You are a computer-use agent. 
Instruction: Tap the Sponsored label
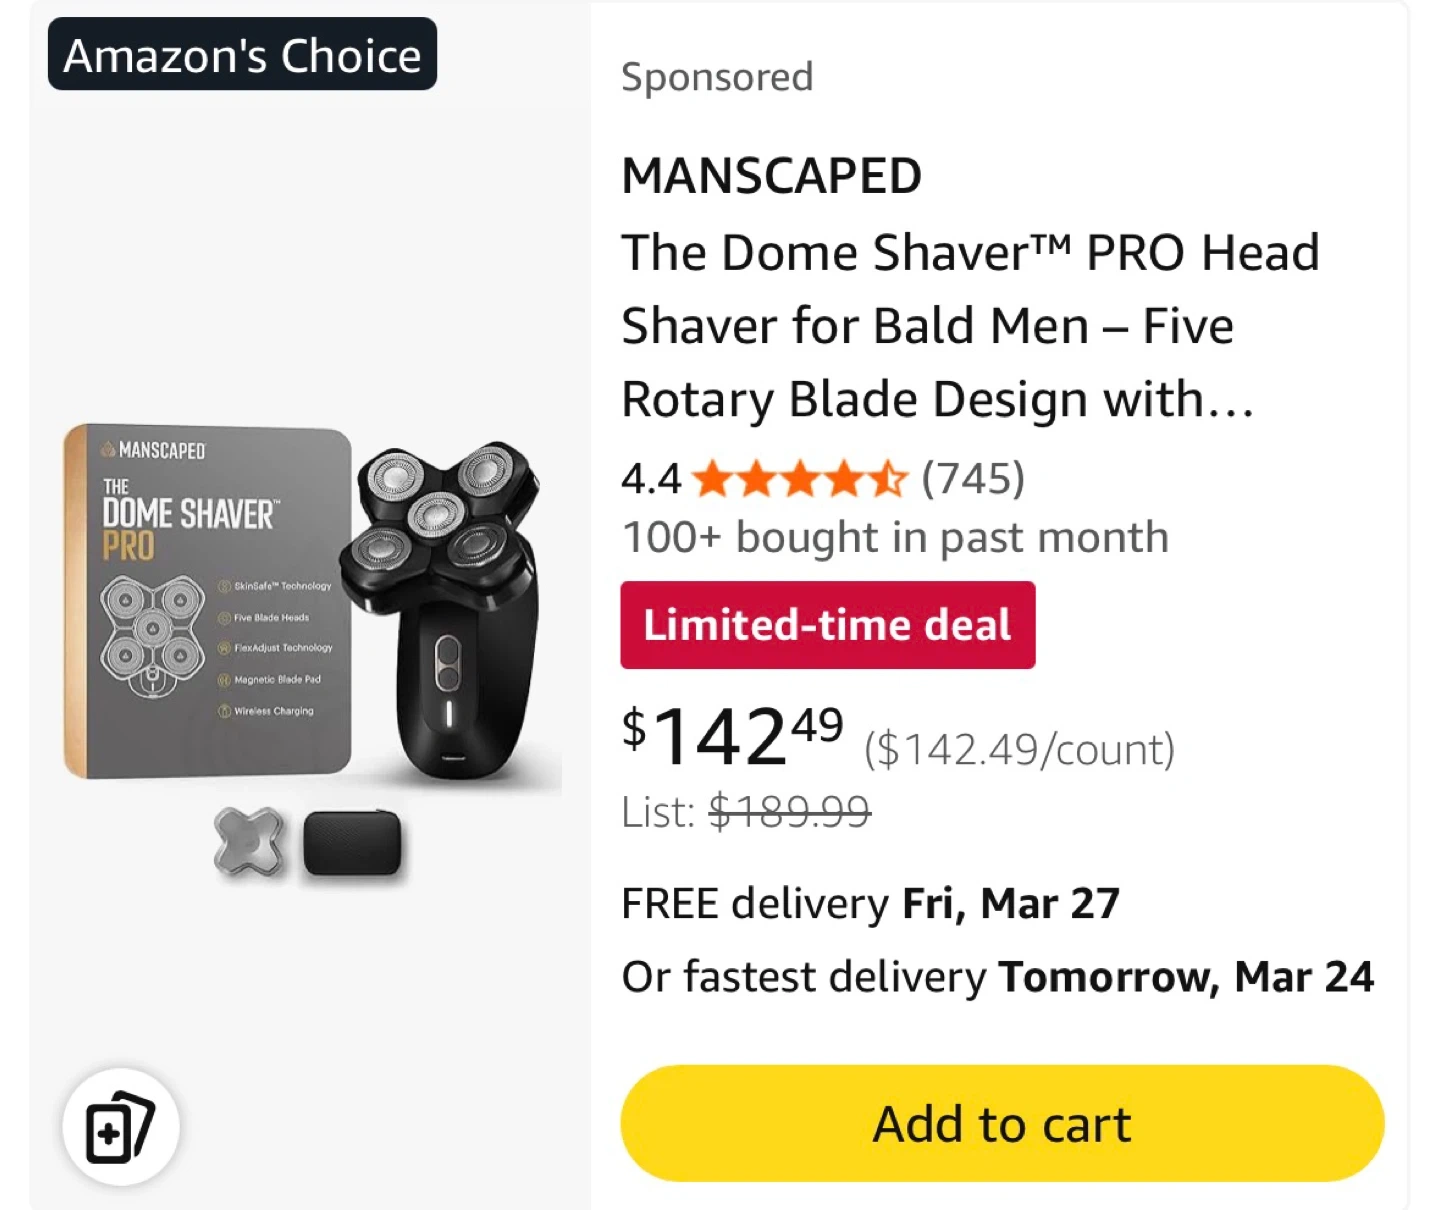point(717,77)
